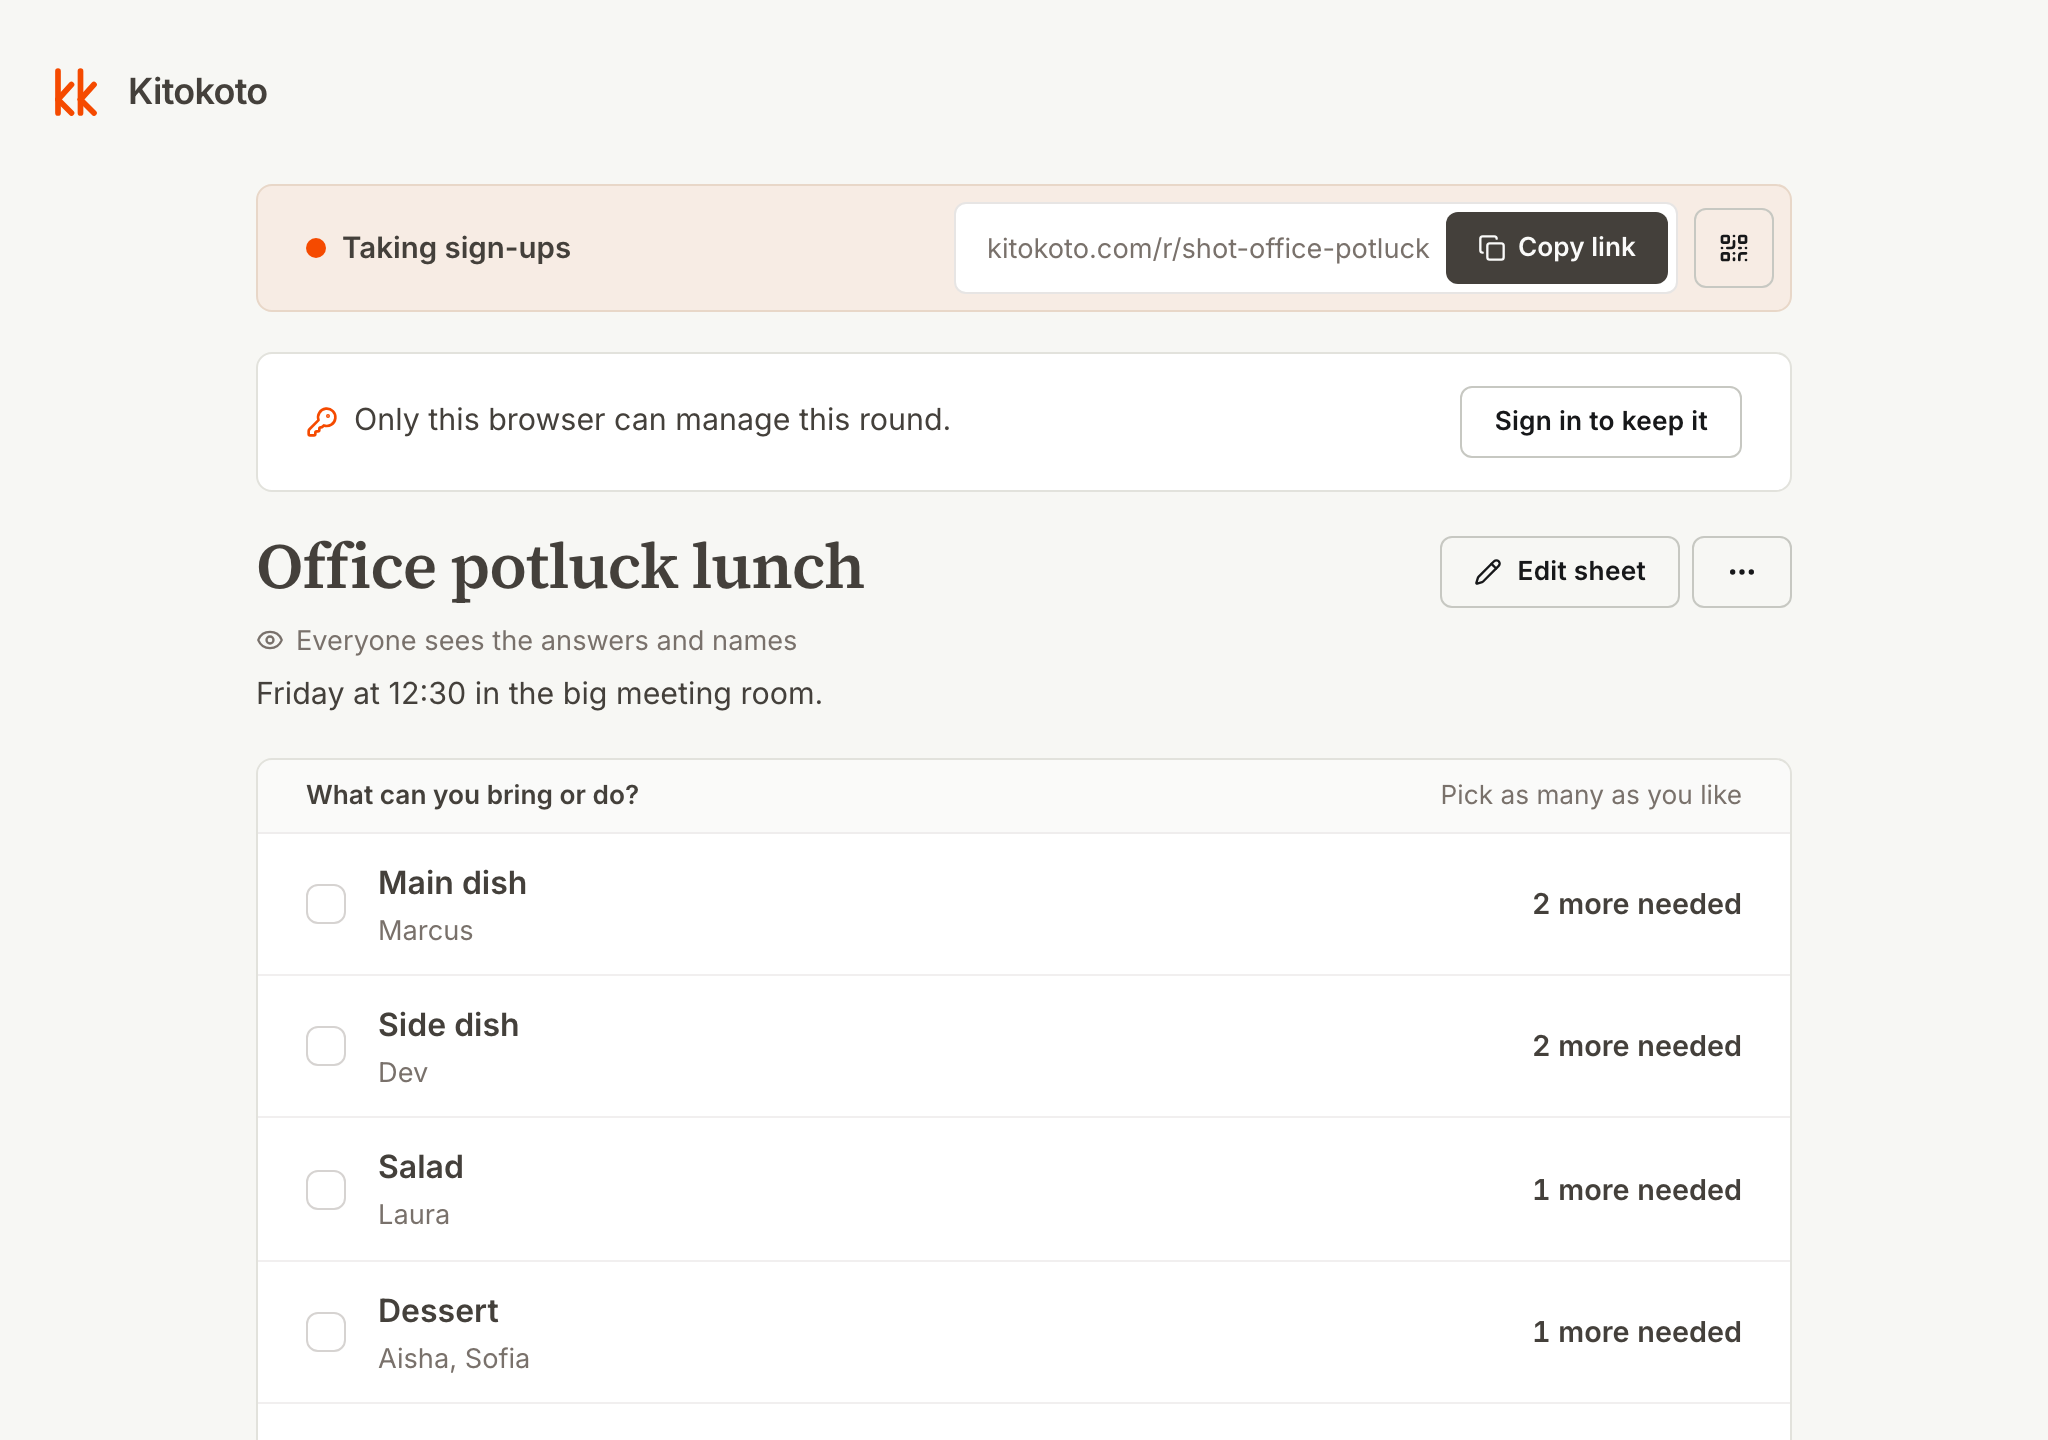Click '2 more needed' in Main dish row
The width and height of the screenshot is (2048, 1440).
pos(1636,904)
